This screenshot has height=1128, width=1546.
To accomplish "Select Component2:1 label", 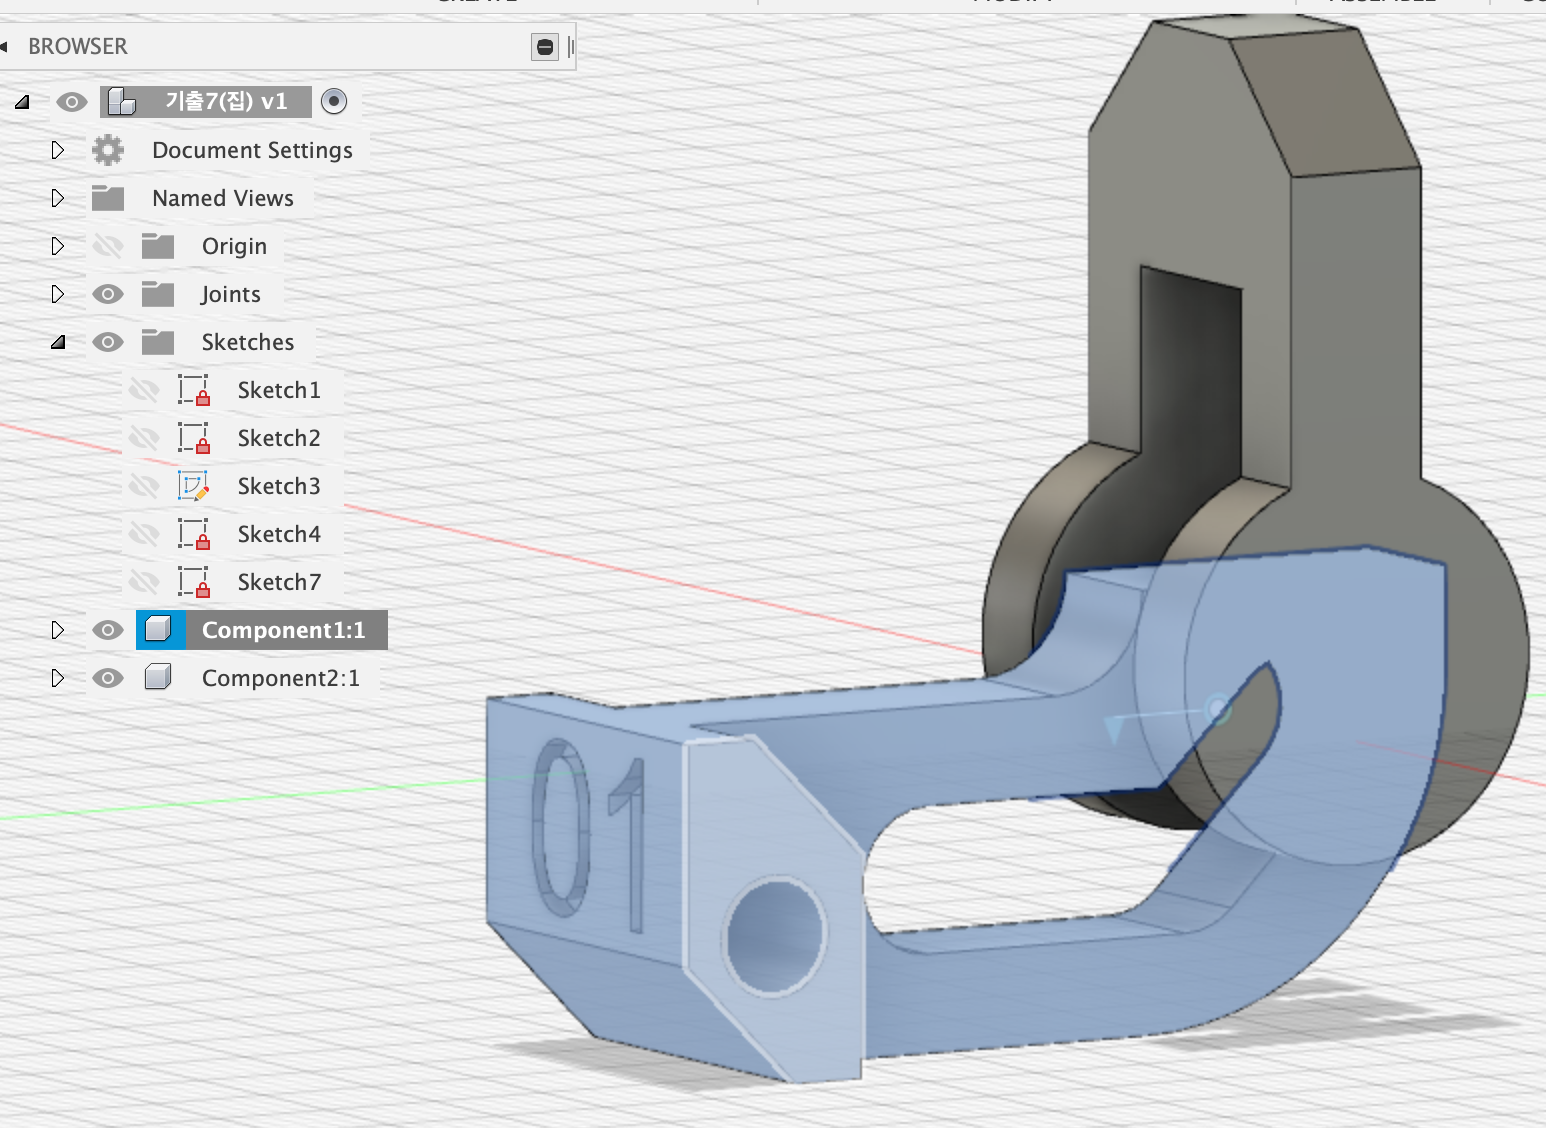I will [281, 678].
